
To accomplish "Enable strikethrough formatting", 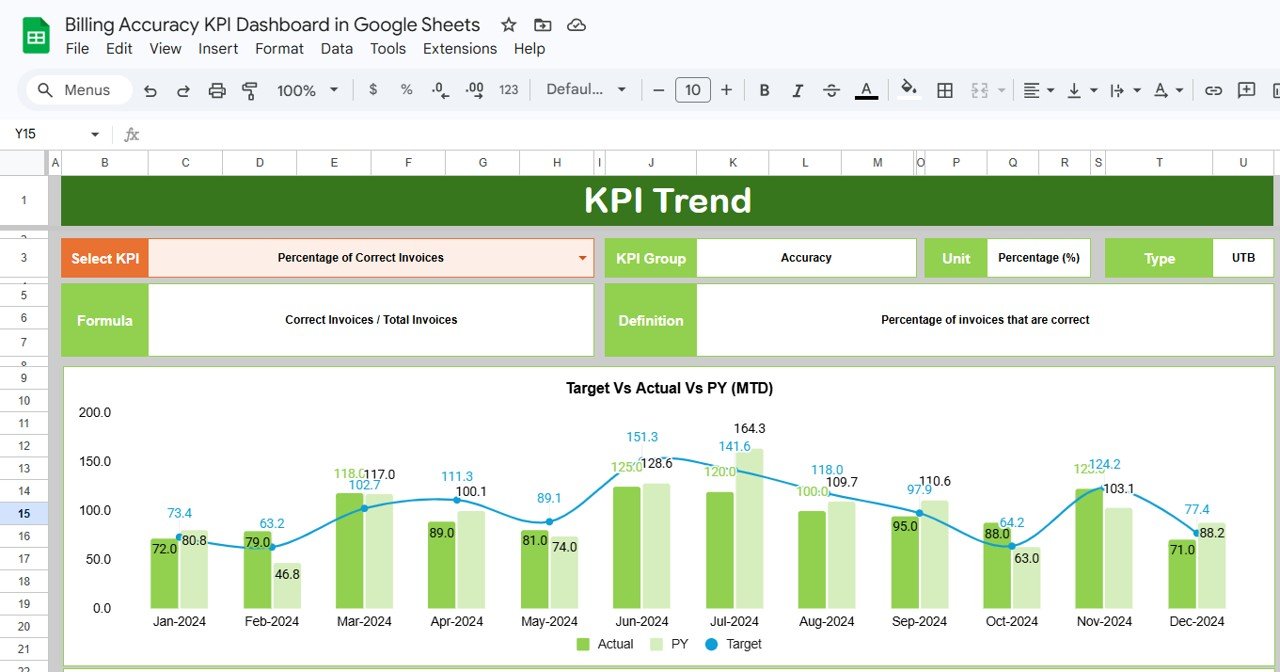I will pyautogui.click(x=831, y=90).
